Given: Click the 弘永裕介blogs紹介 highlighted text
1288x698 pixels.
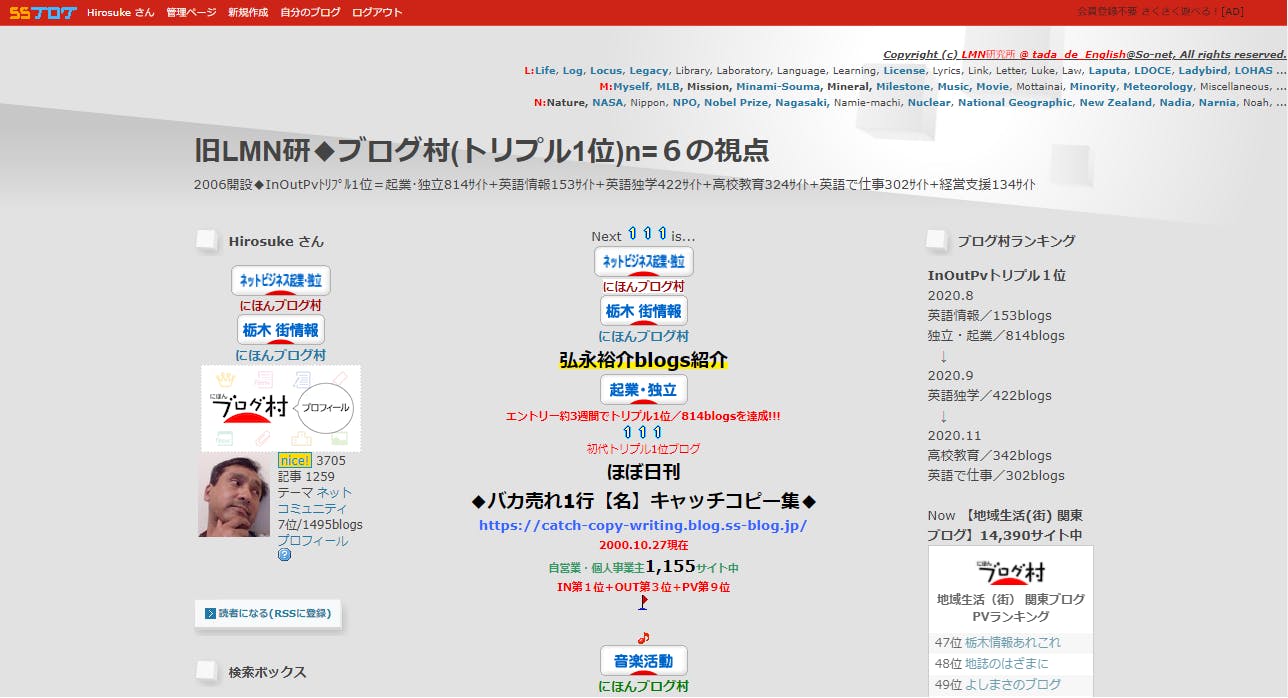Looking at the screenshot, I should click(x=643, y=361).
